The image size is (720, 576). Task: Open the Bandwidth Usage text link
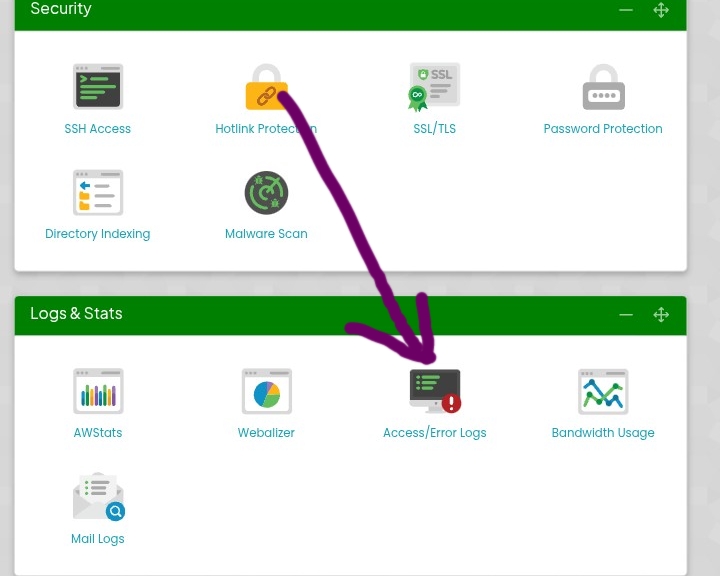(603, 433)
